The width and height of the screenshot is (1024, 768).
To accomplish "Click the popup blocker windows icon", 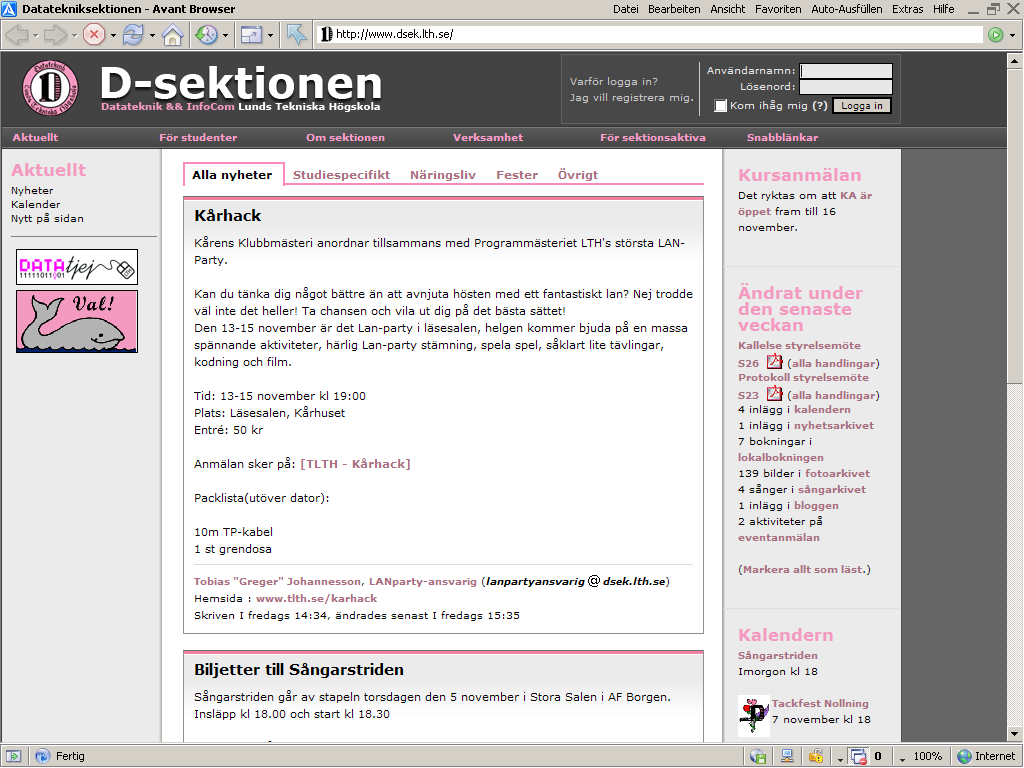I will 858,756.
